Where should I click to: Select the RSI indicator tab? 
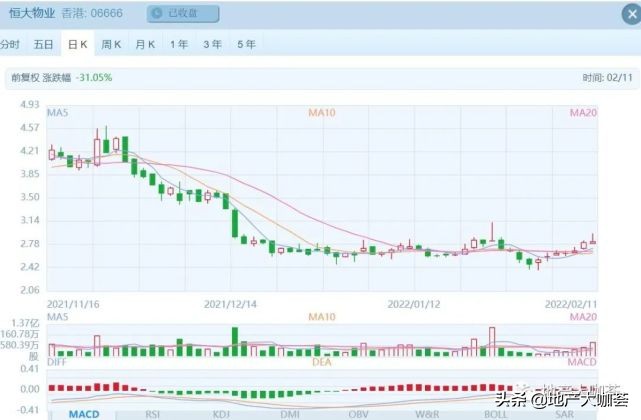(x=152, y=414)
